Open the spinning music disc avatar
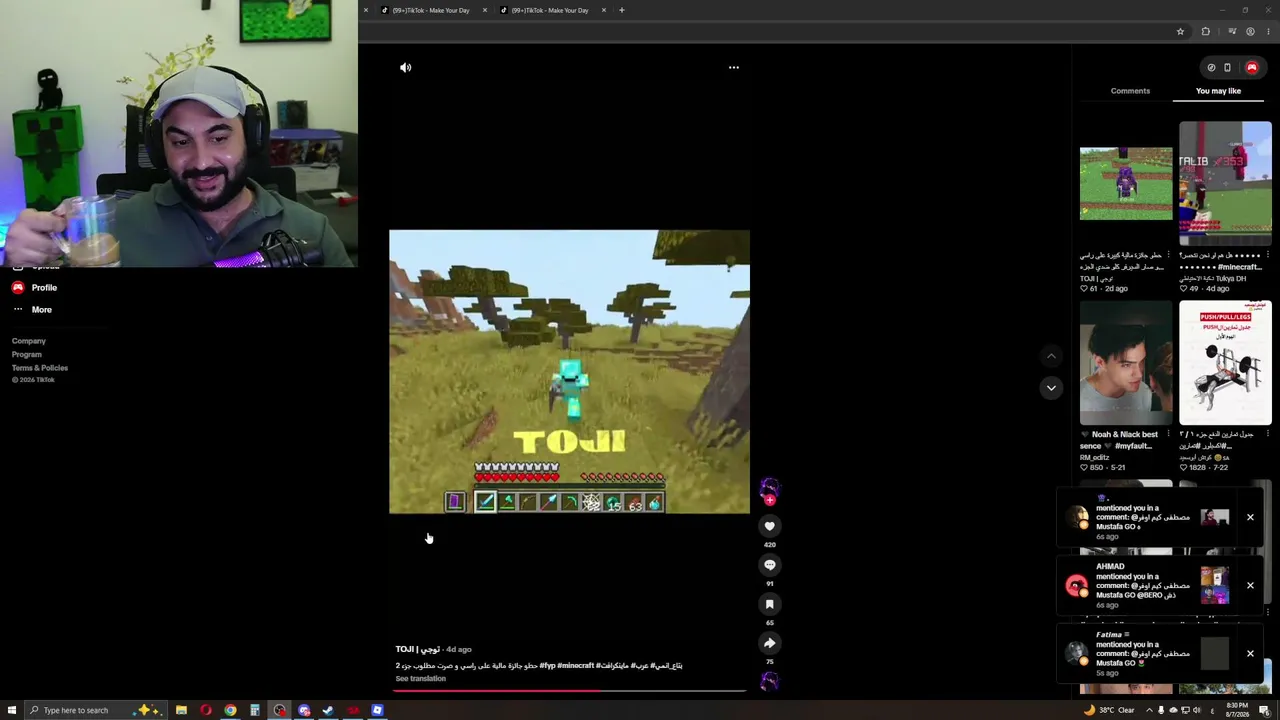The height and width of the screenshot is (720, 1280). [x=769, y=682]
